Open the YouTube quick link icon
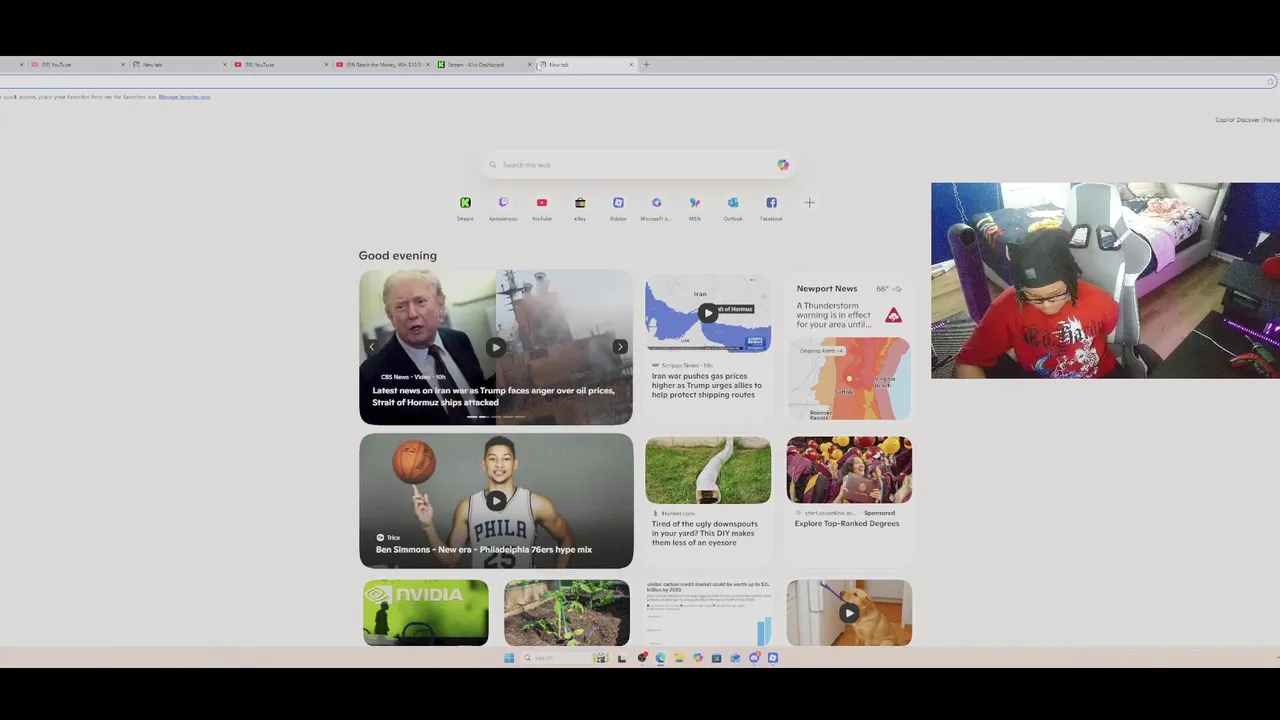This screenshot has height=720, width=1280. (x=542, y=203)
